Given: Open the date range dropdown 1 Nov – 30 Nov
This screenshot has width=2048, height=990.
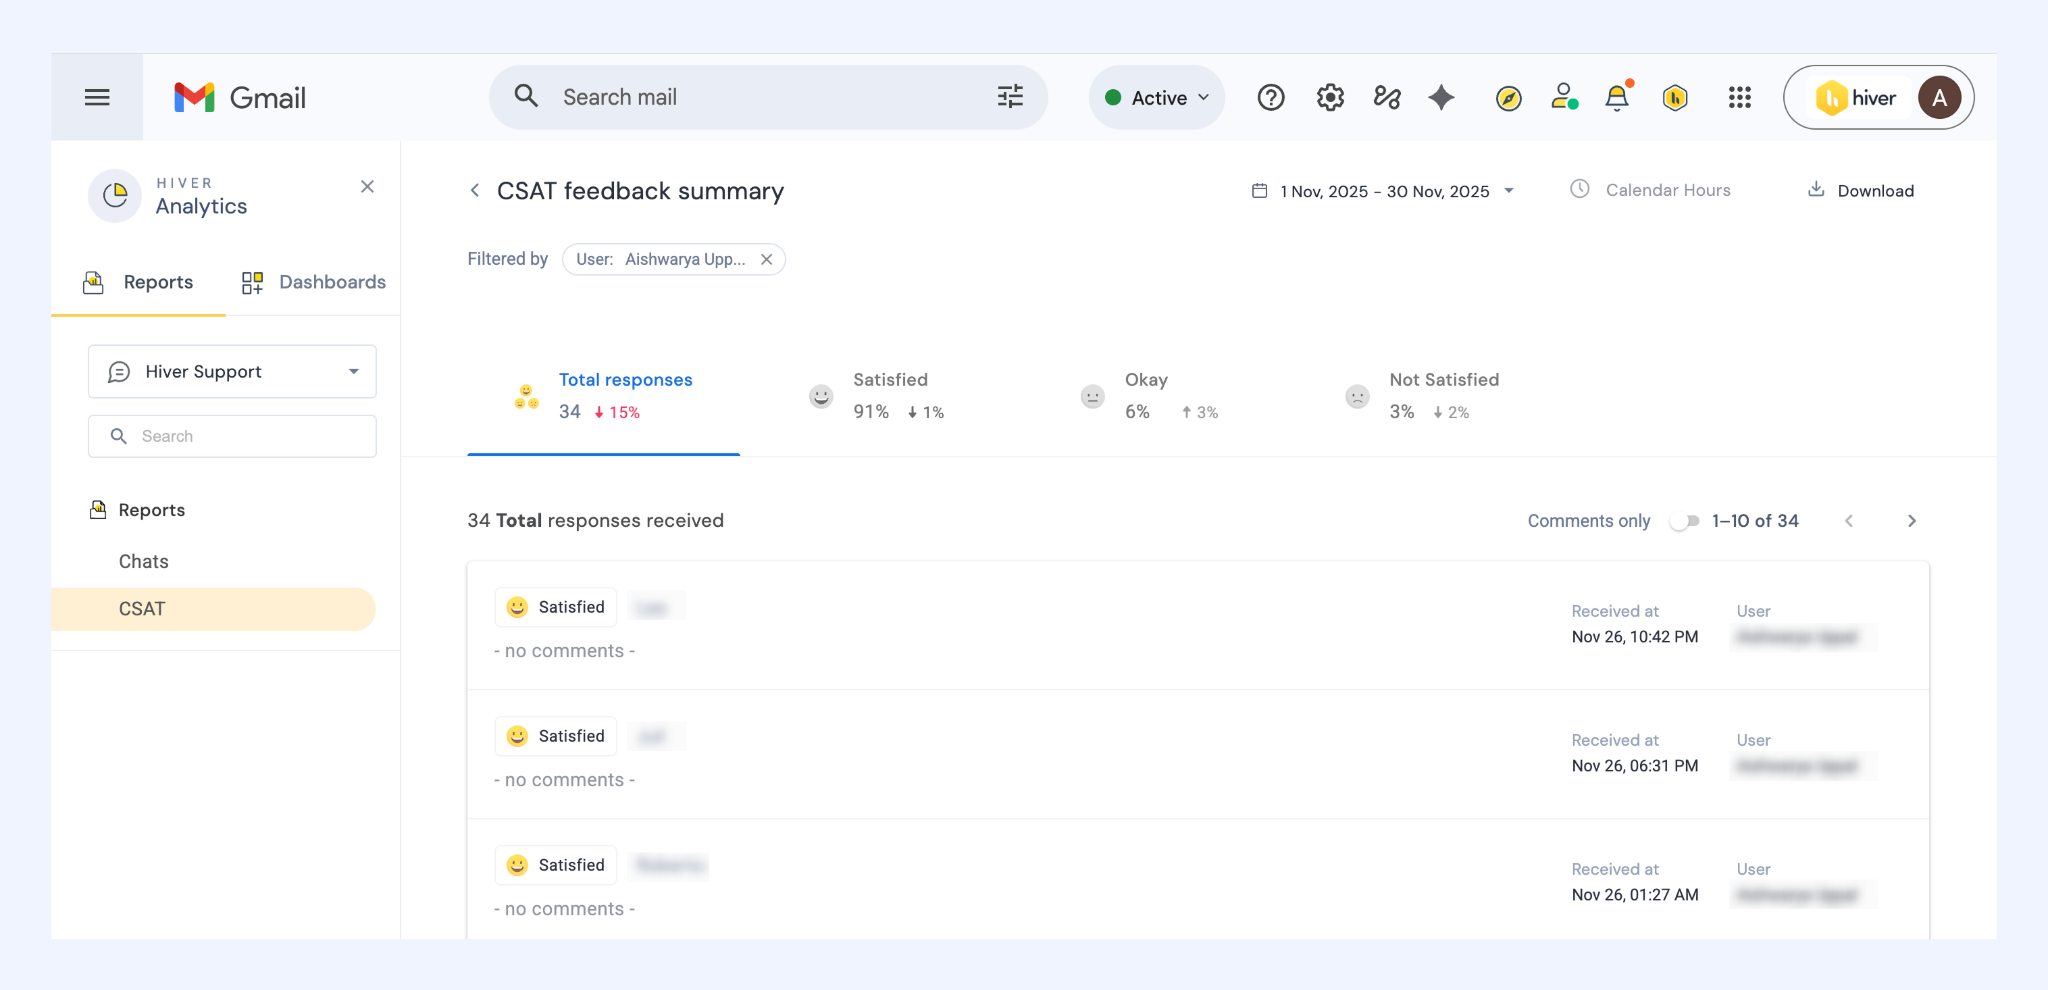Looking at the screenshot, I should 1384,191.
